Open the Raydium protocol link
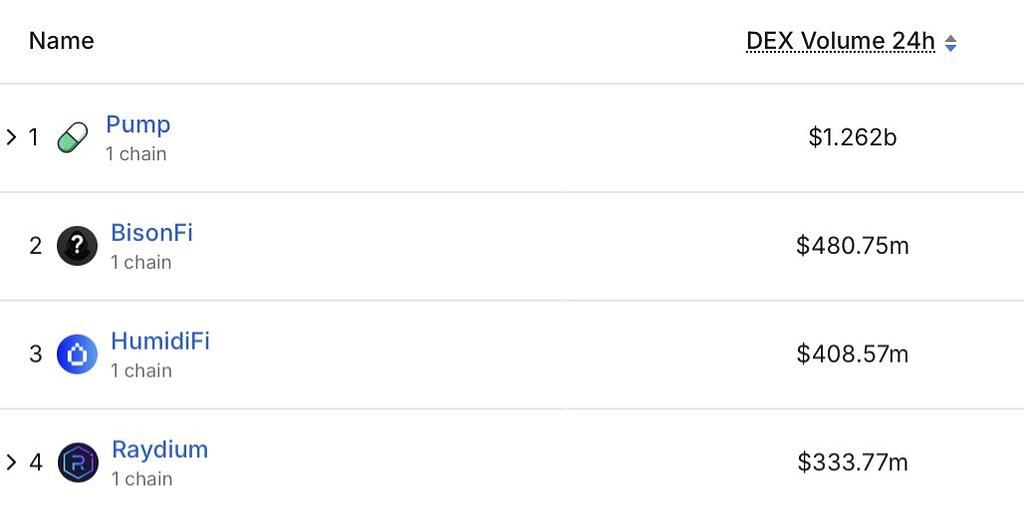1024x512 pixels. point(160,450)
